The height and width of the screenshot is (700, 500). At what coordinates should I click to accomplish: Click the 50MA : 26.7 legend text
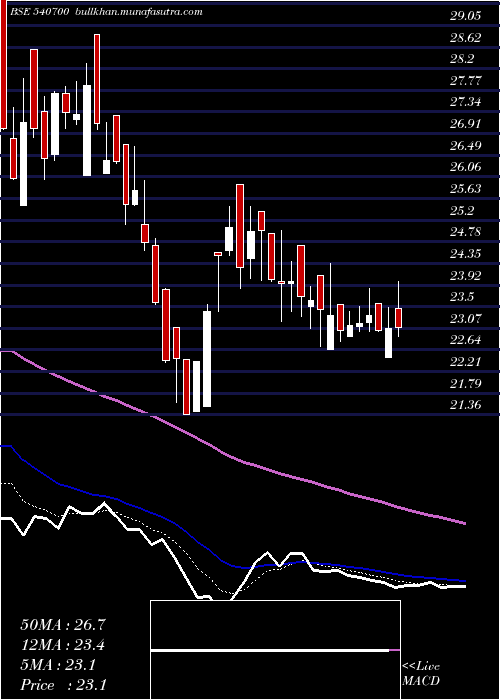pos(63,625)
